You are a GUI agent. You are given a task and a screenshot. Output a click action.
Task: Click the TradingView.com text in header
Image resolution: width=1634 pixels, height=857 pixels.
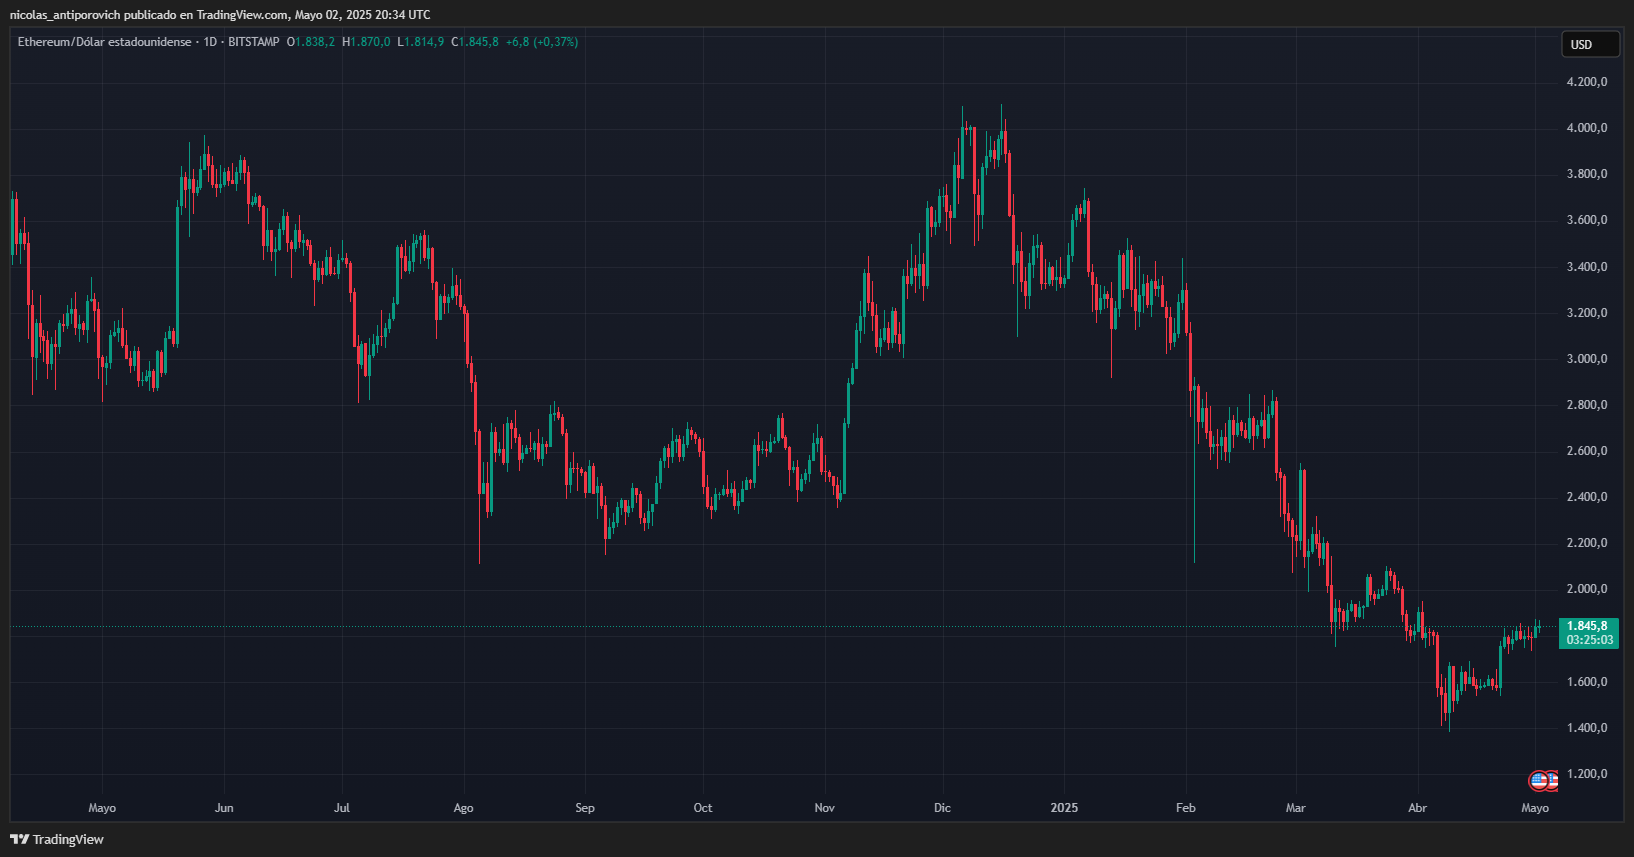point(242,15)
